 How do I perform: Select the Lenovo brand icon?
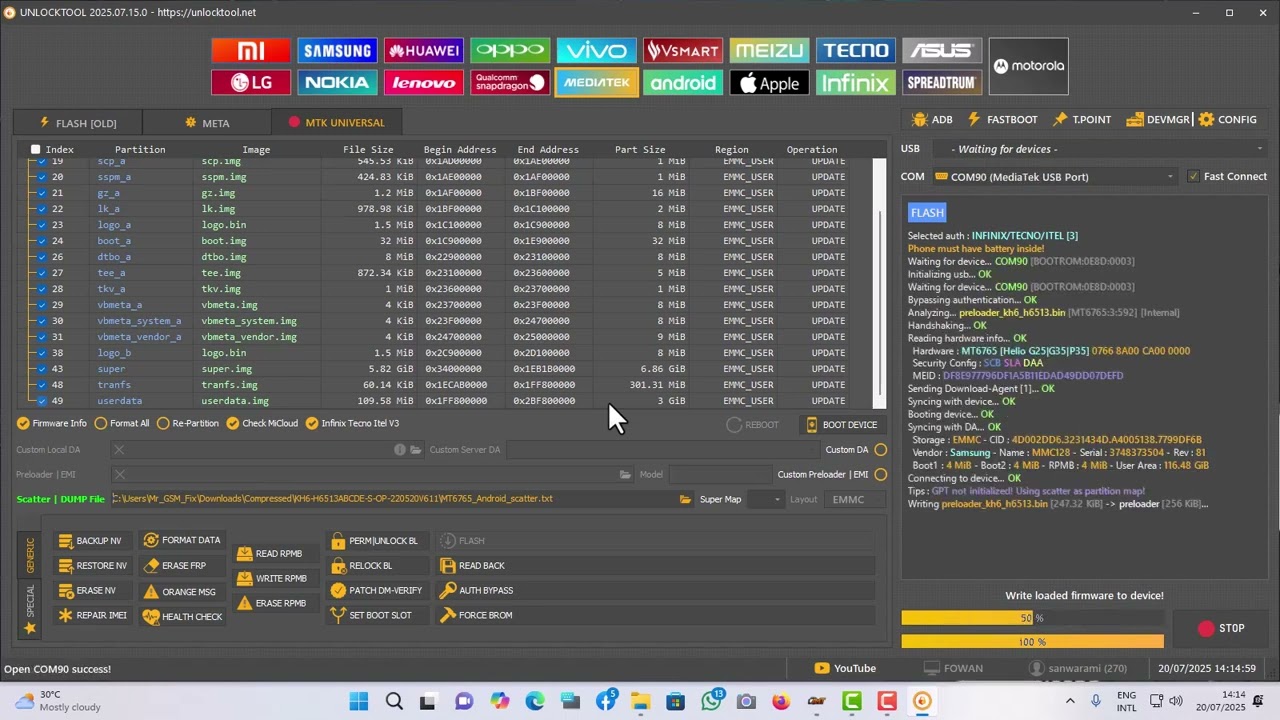point(423,83)
